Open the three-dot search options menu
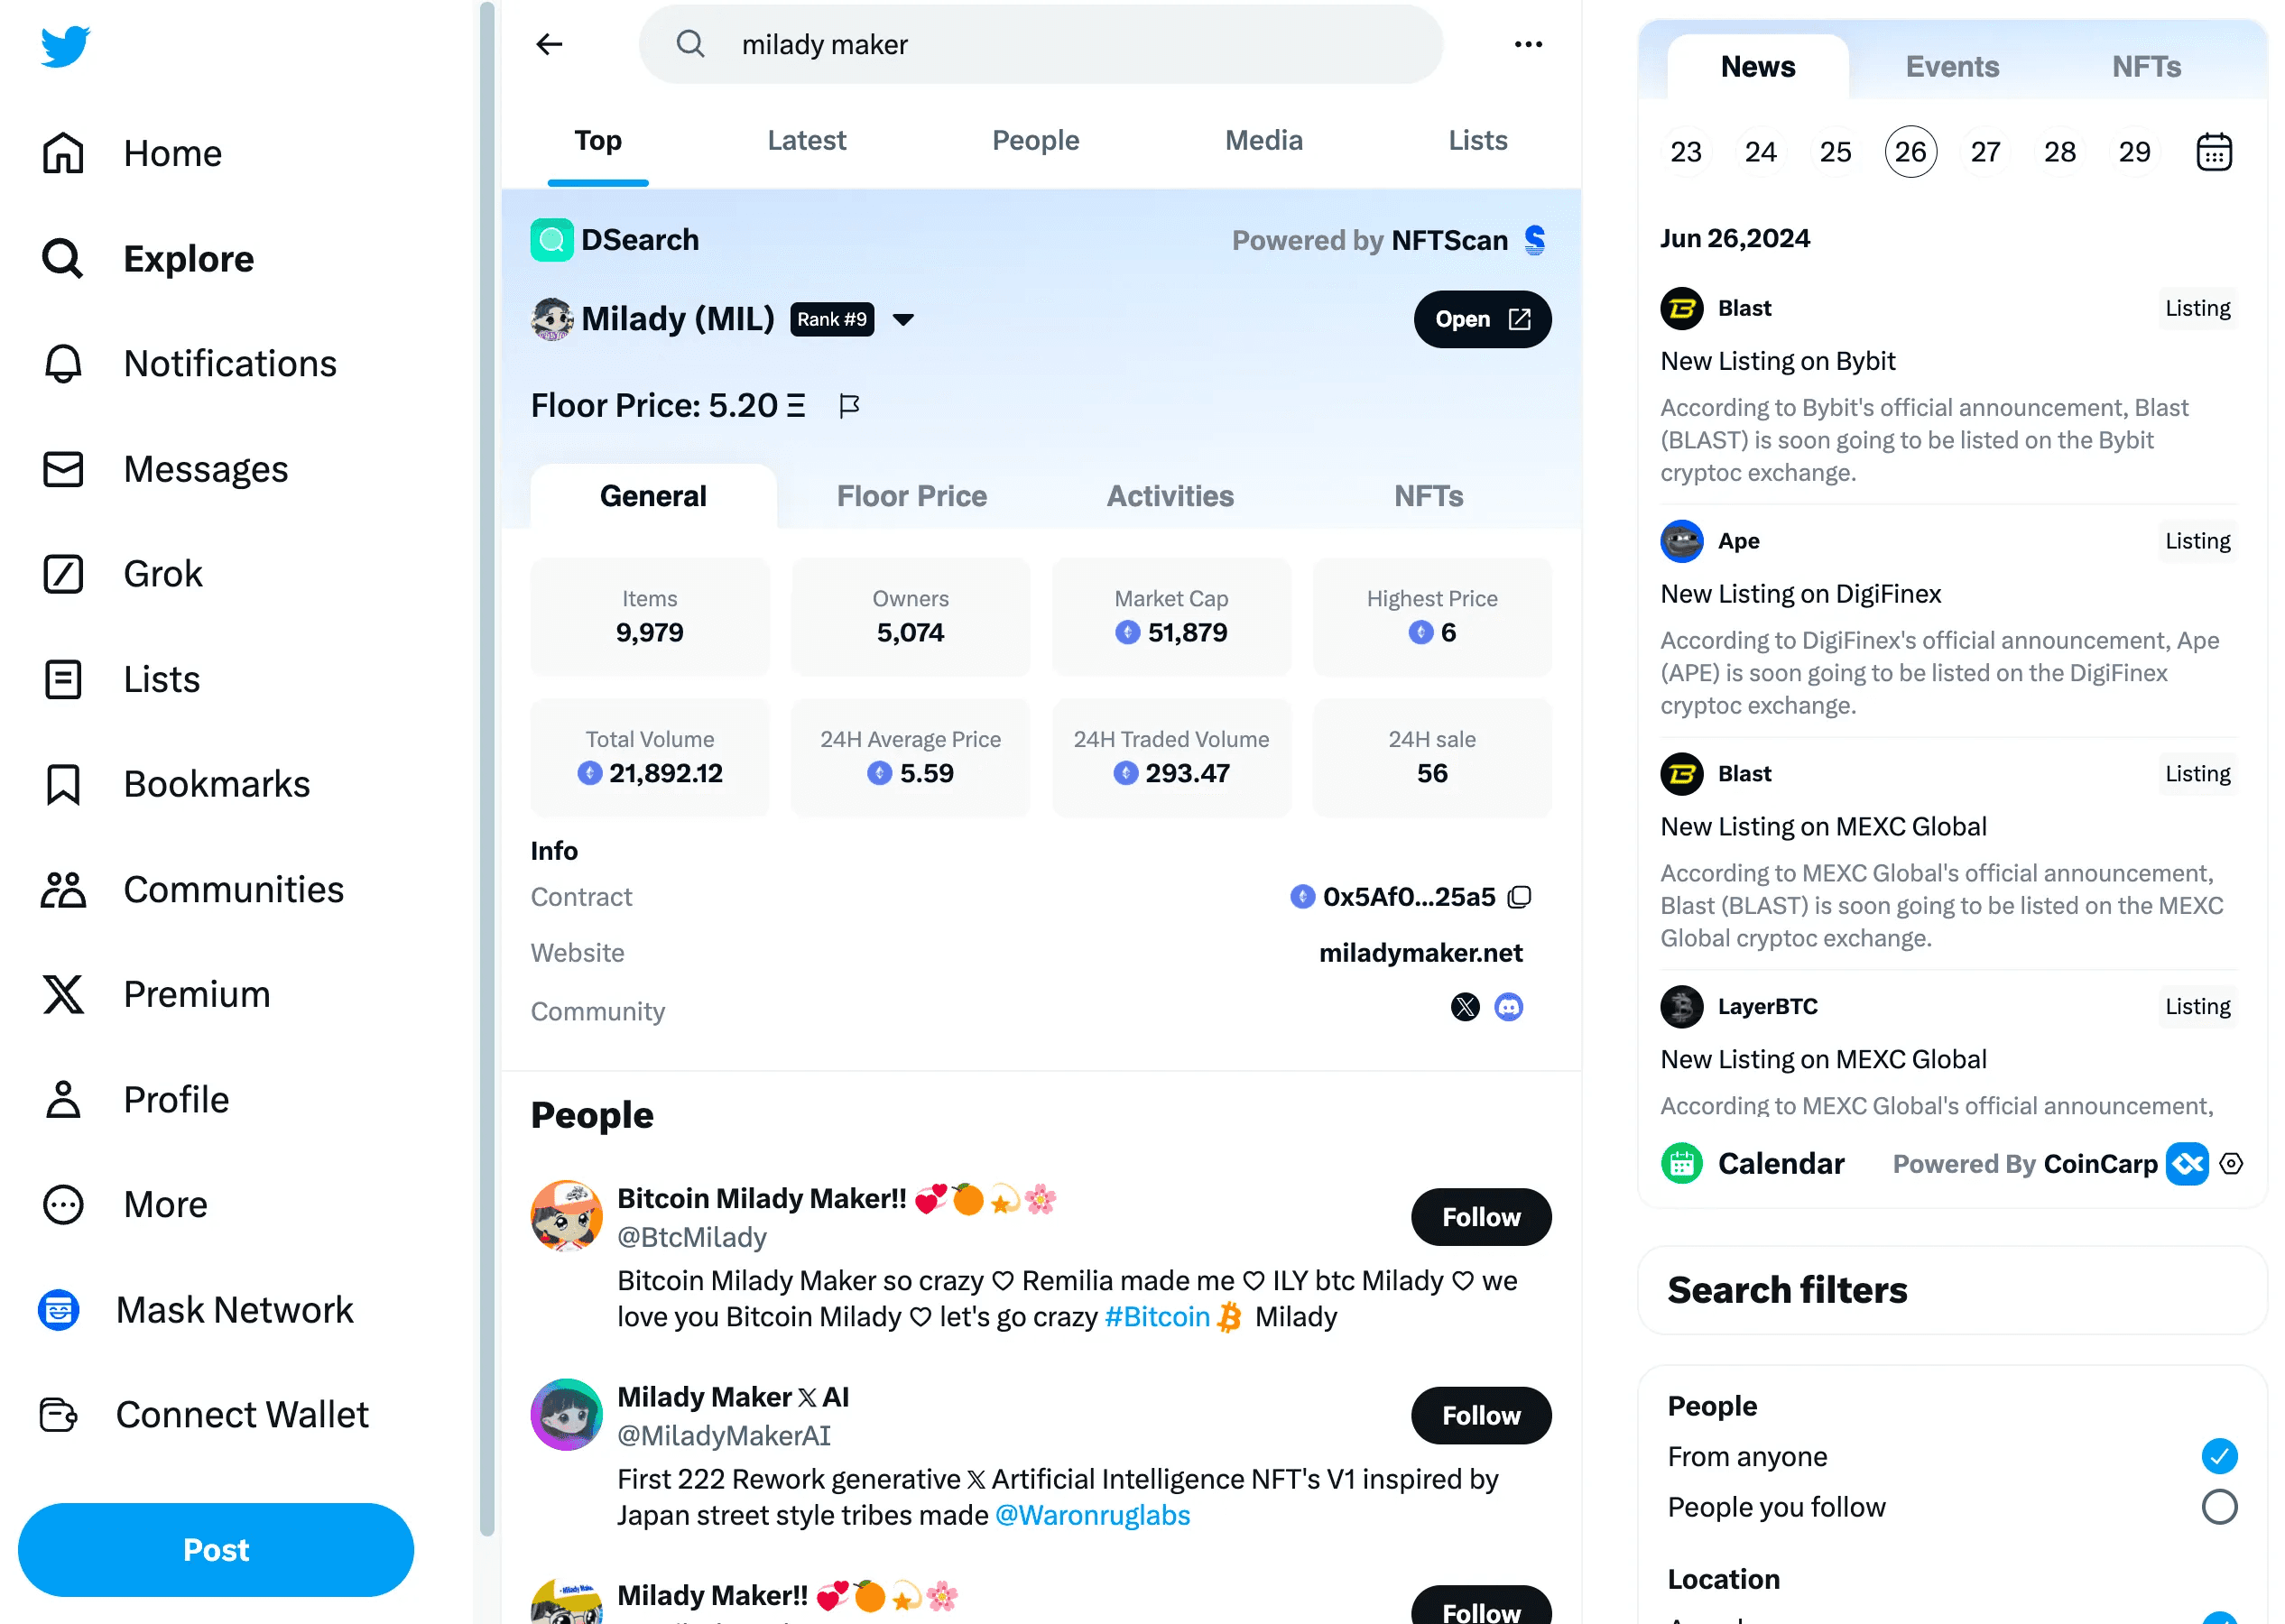 pyautogui.click(x=1528, y=44)
